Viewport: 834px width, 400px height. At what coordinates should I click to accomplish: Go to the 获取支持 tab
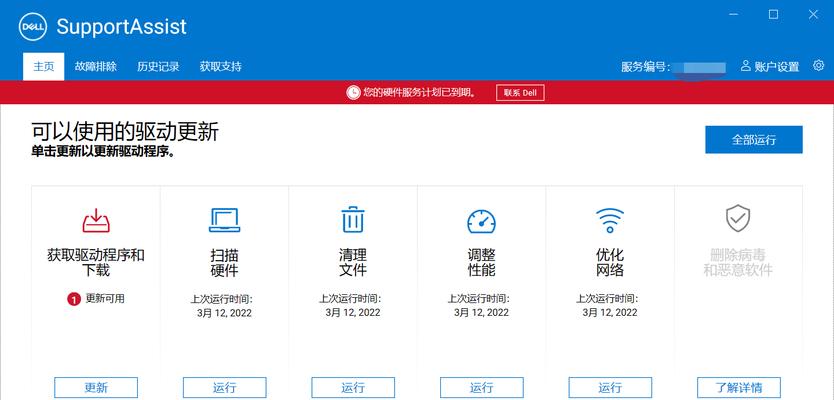[221, 66]
